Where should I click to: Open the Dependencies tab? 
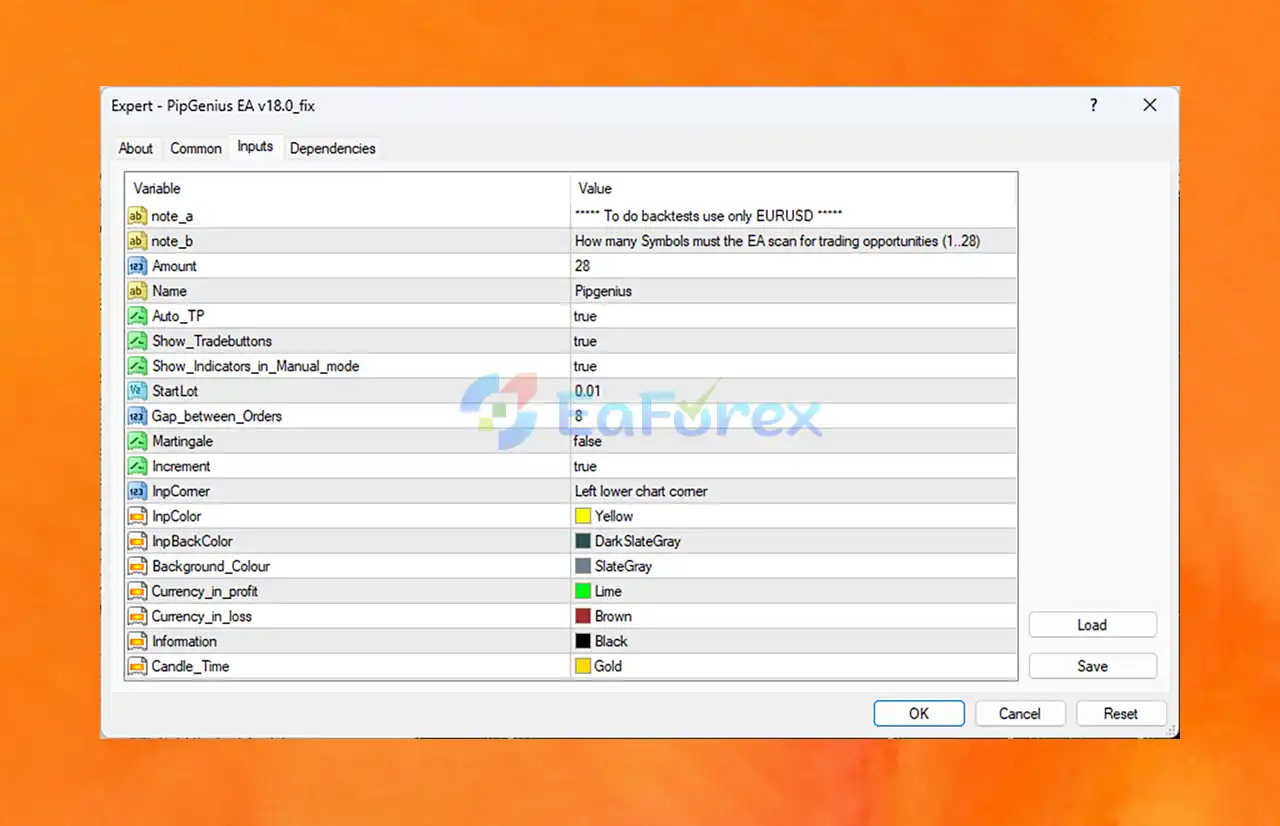333,148
